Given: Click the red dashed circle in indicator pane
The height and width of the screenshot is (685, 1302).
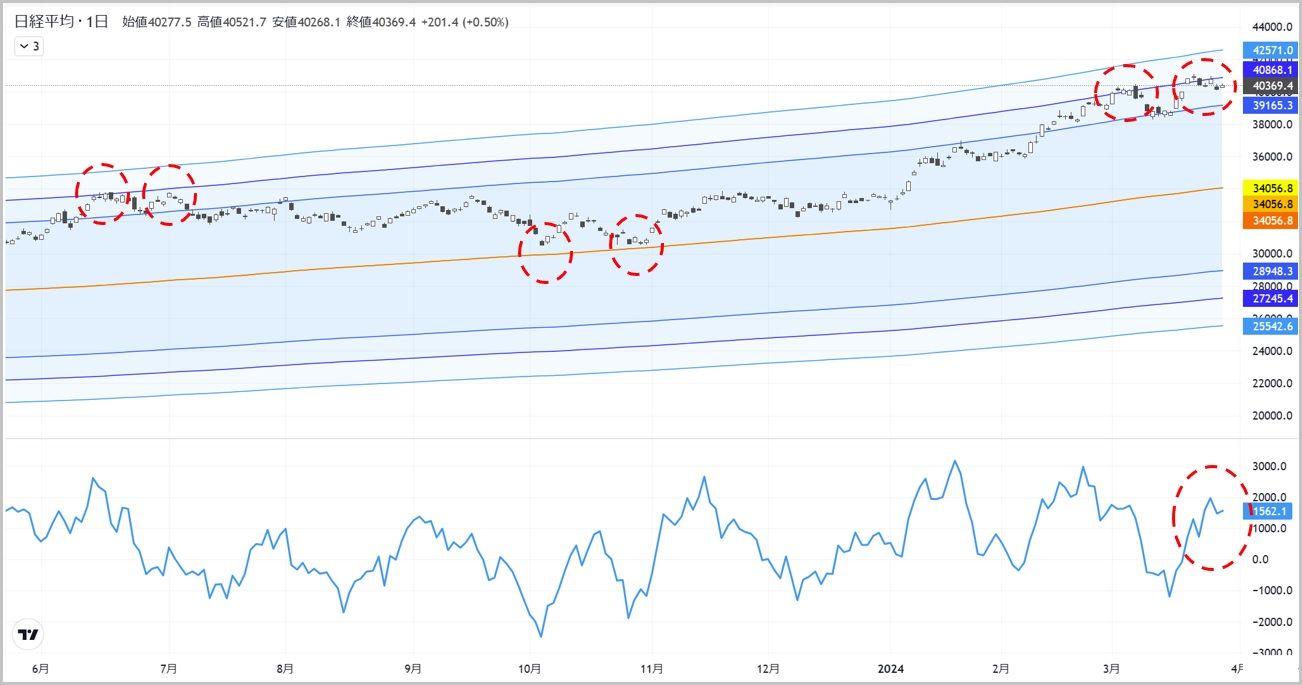Looking at the screenshot, I should [1211, 517].
